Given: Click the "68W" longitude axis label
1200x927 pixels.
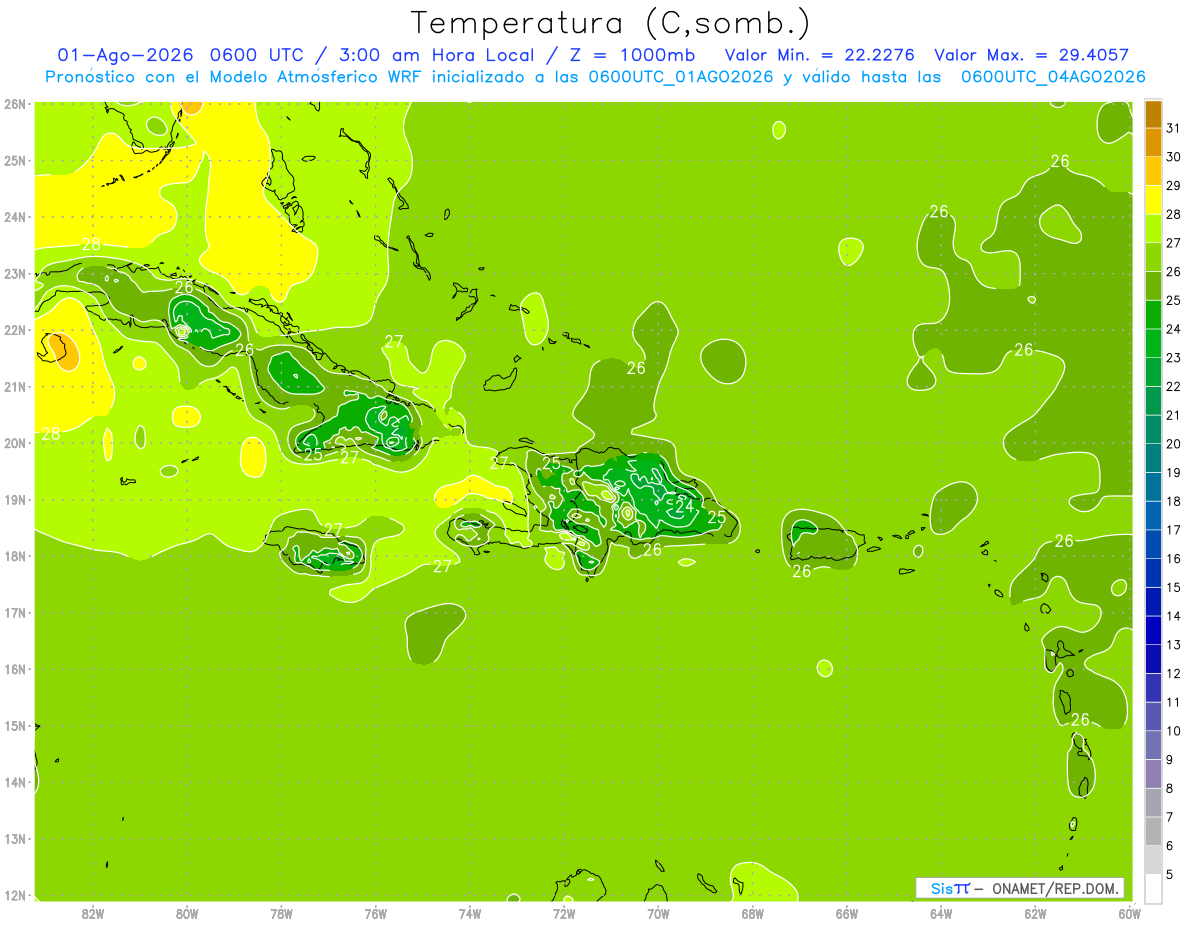Looking at the screenshot, I should click(752, 913).
